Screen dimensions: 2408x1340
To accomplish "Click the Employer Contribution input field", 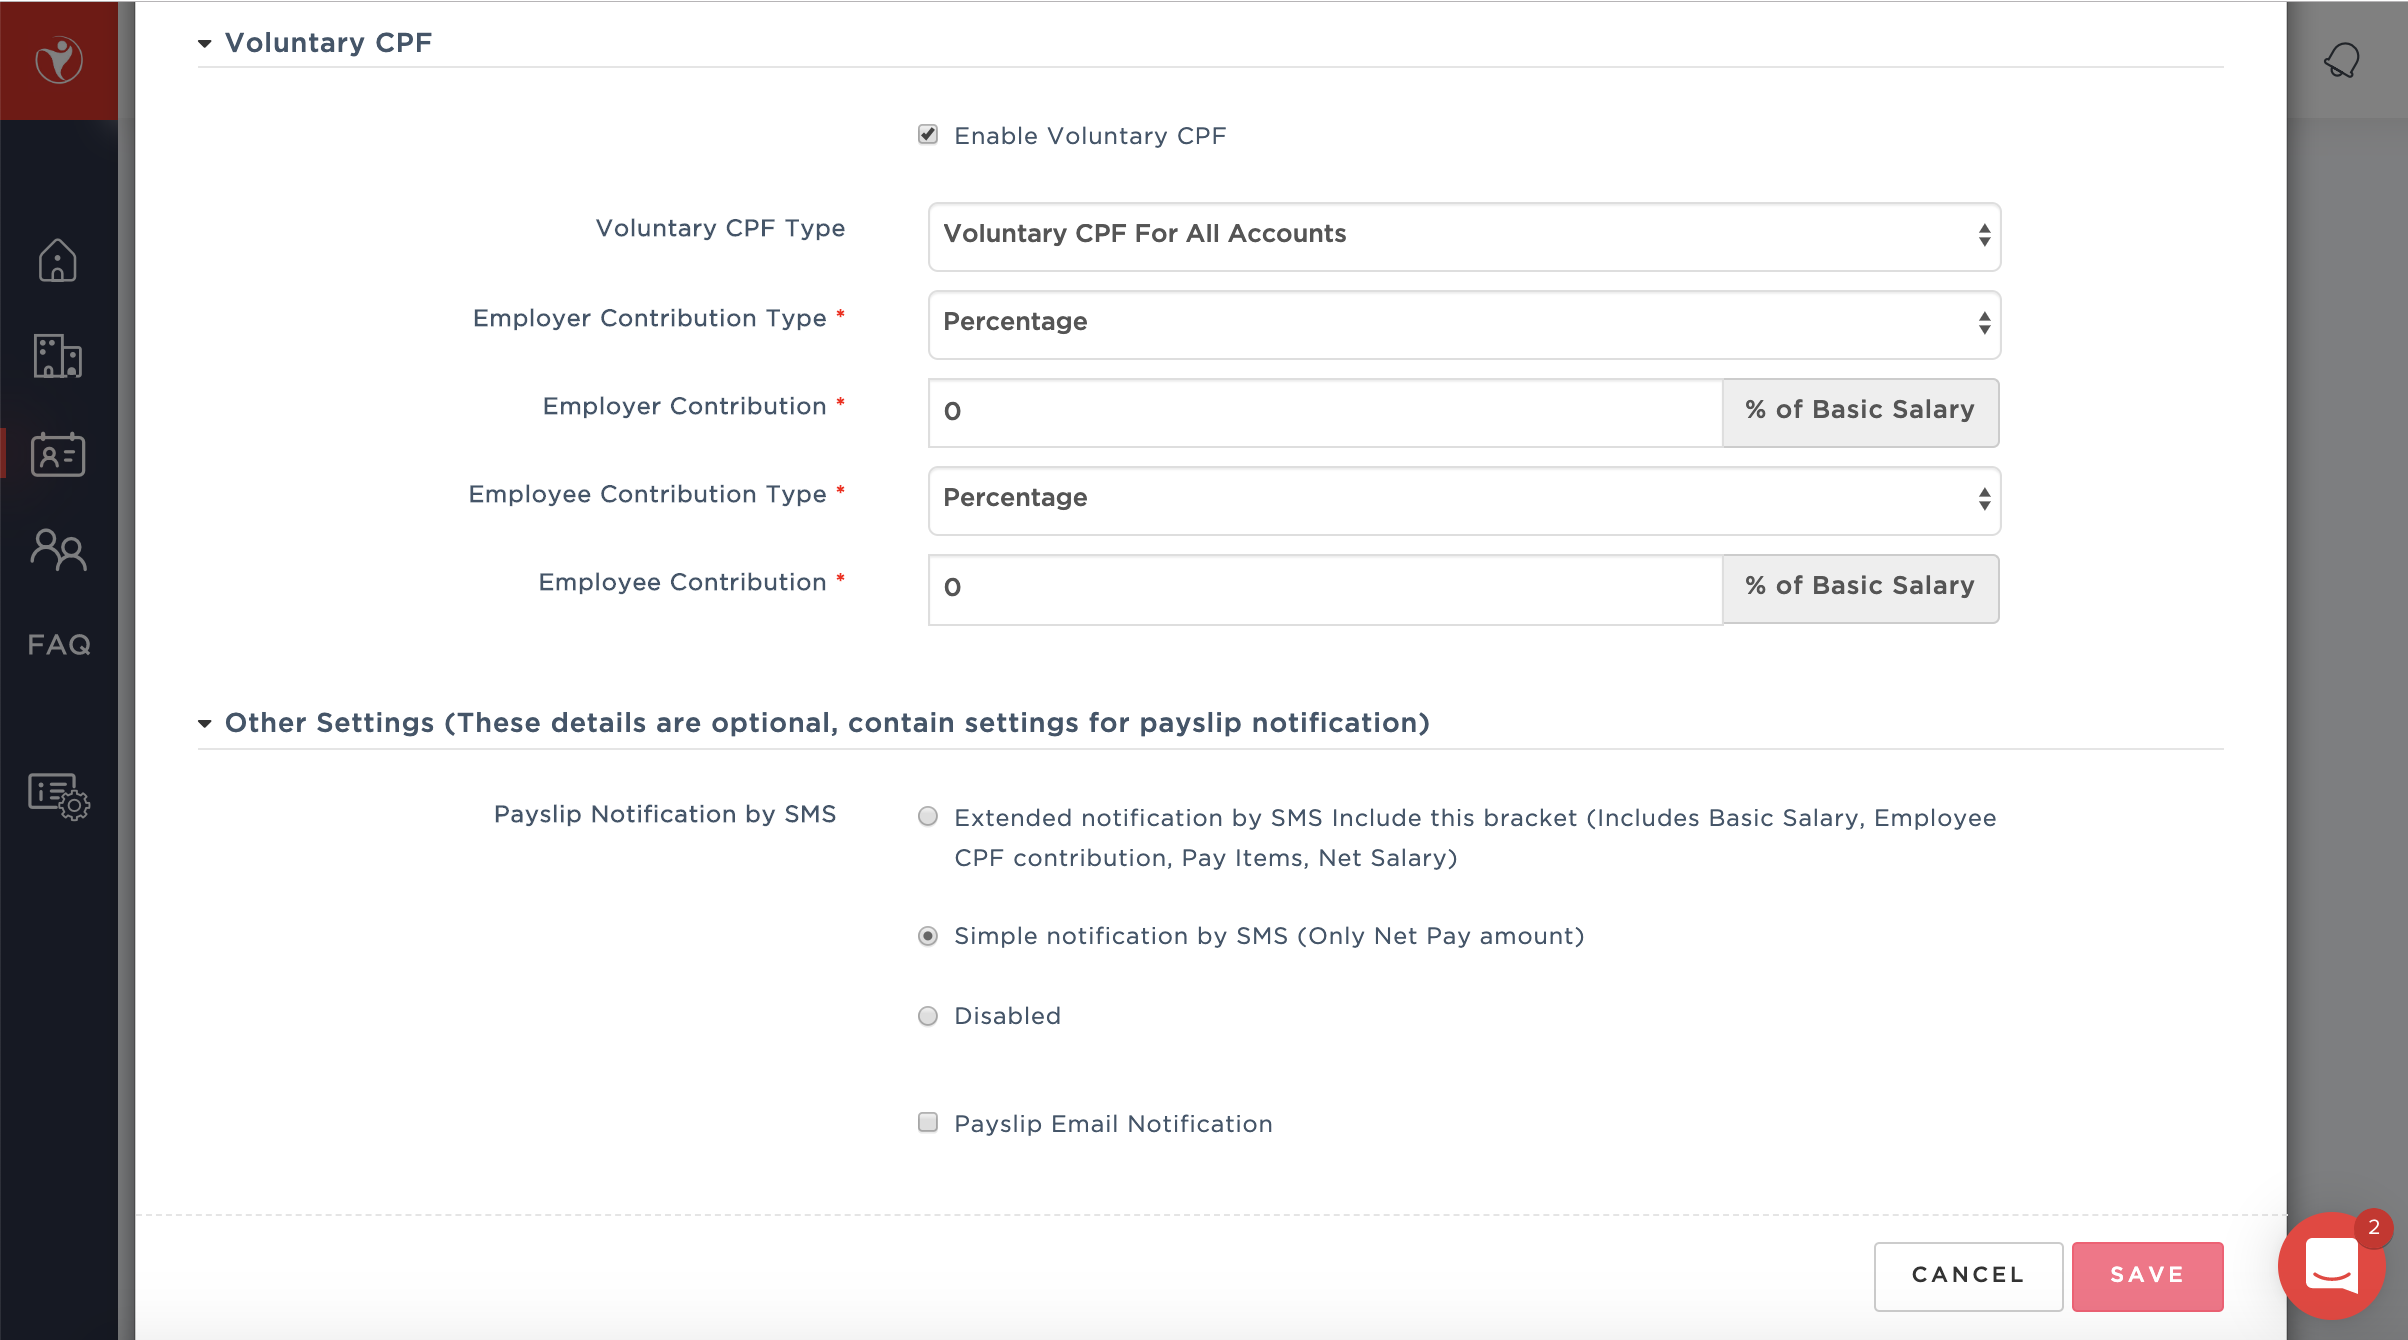I will click(x=1324, y=412).
